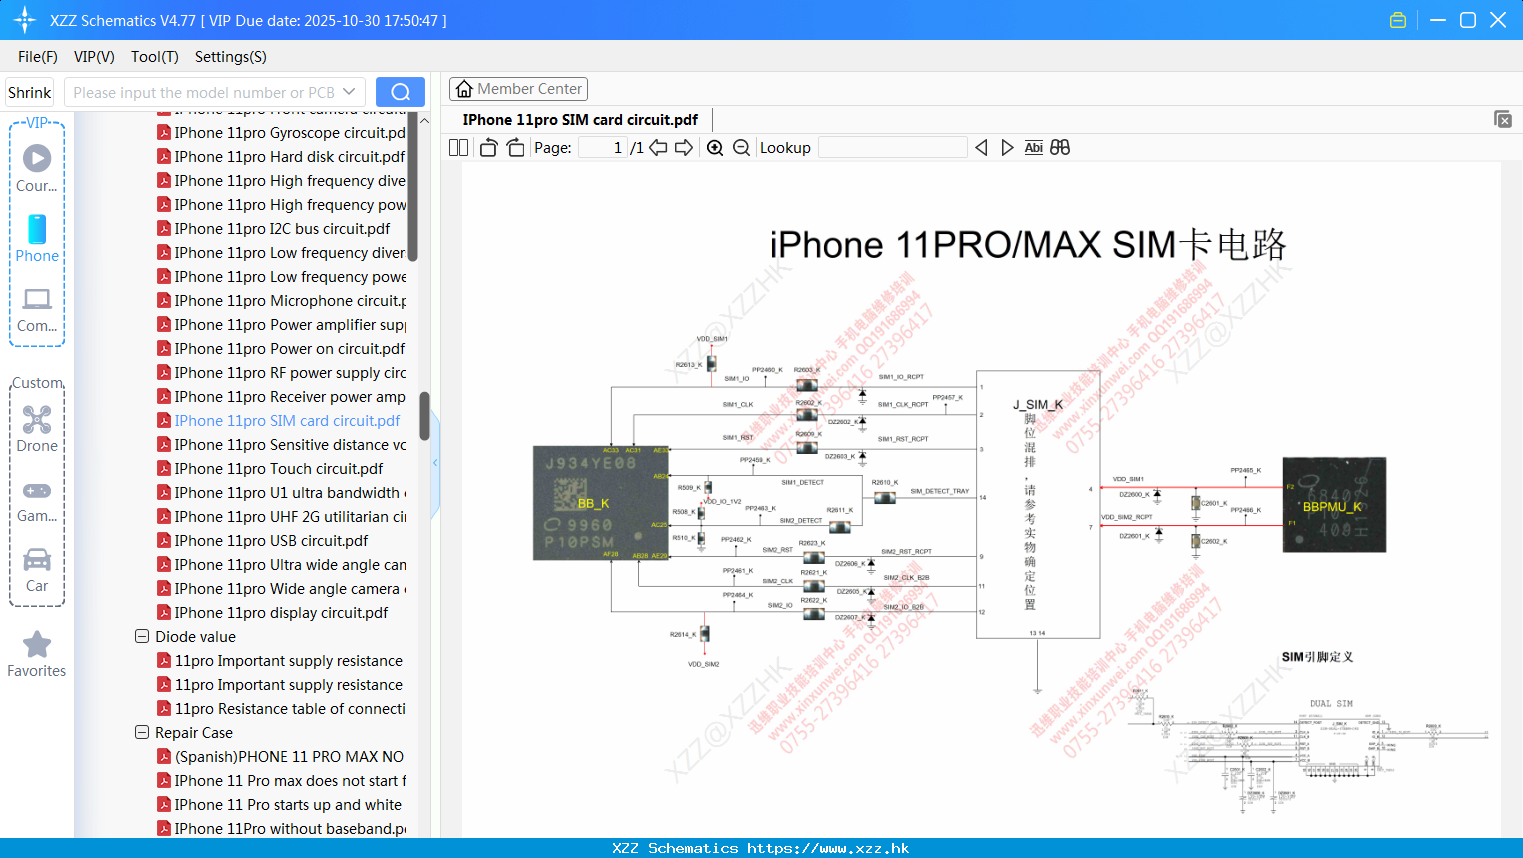The image size is (1523, 858).
Task: Collapse the Repair Case folder
Action: pos(142,732)
